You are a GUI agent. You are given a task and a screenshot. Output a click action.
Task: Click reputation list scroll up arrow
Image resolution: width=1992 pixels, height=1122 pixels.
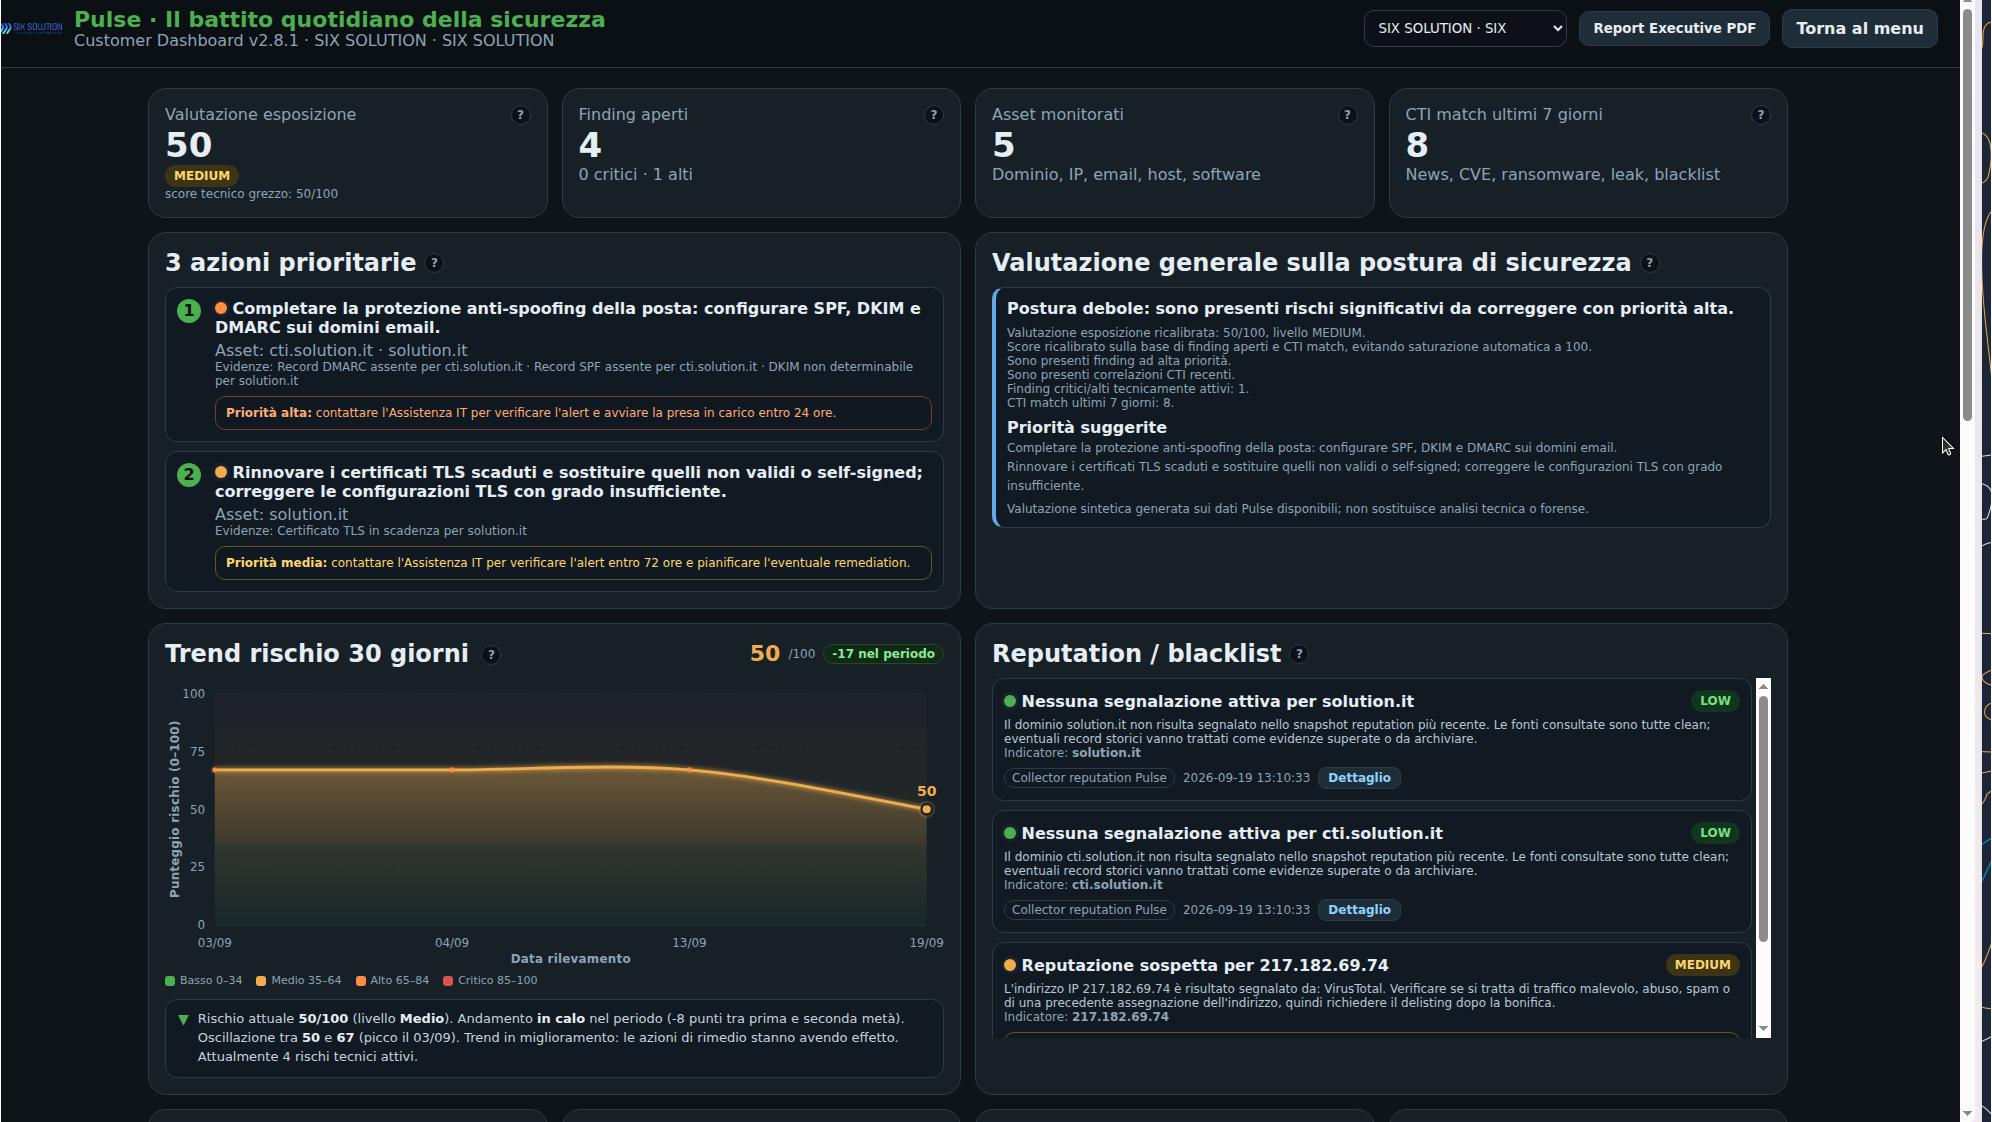click(1763, 686)
